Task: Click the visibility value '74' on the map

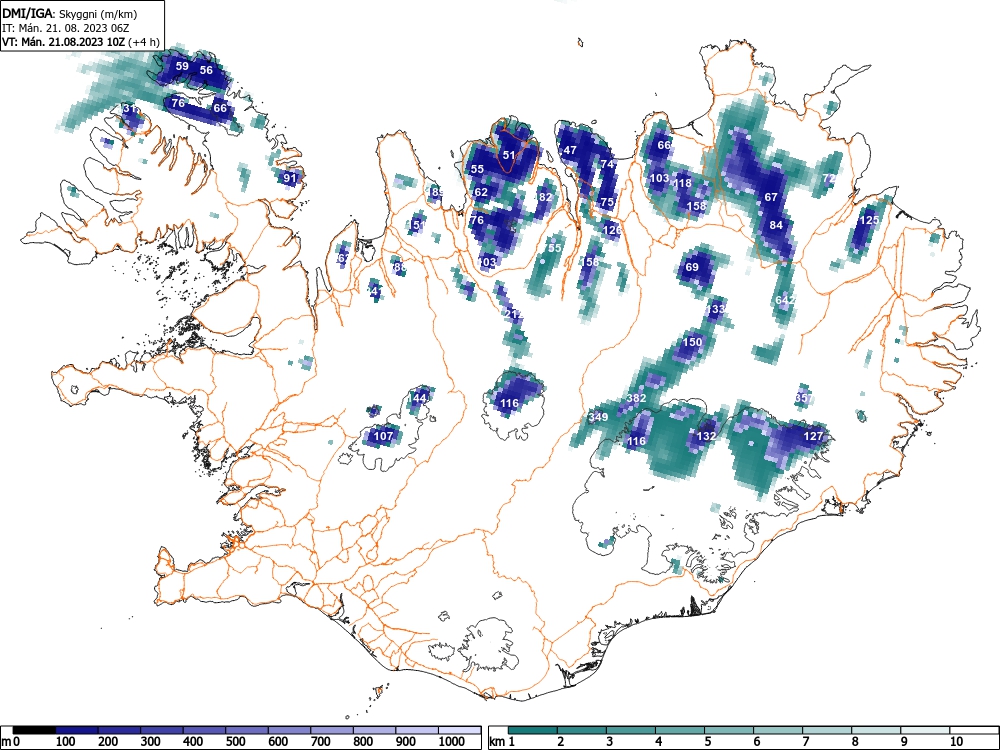Action: pos(607,164)
